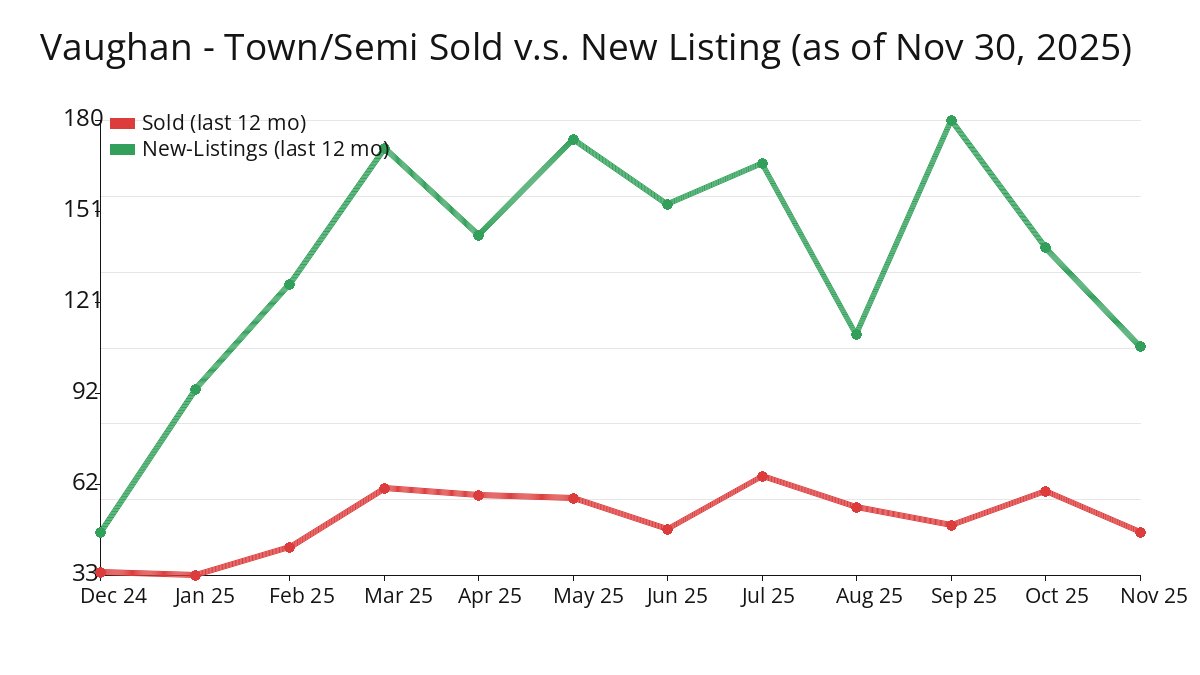Toggle the Sold (last 12 mo) legend entry
Image resolution: width=1200 pixels, height=675 pixels.
click(x=223, y=123)
